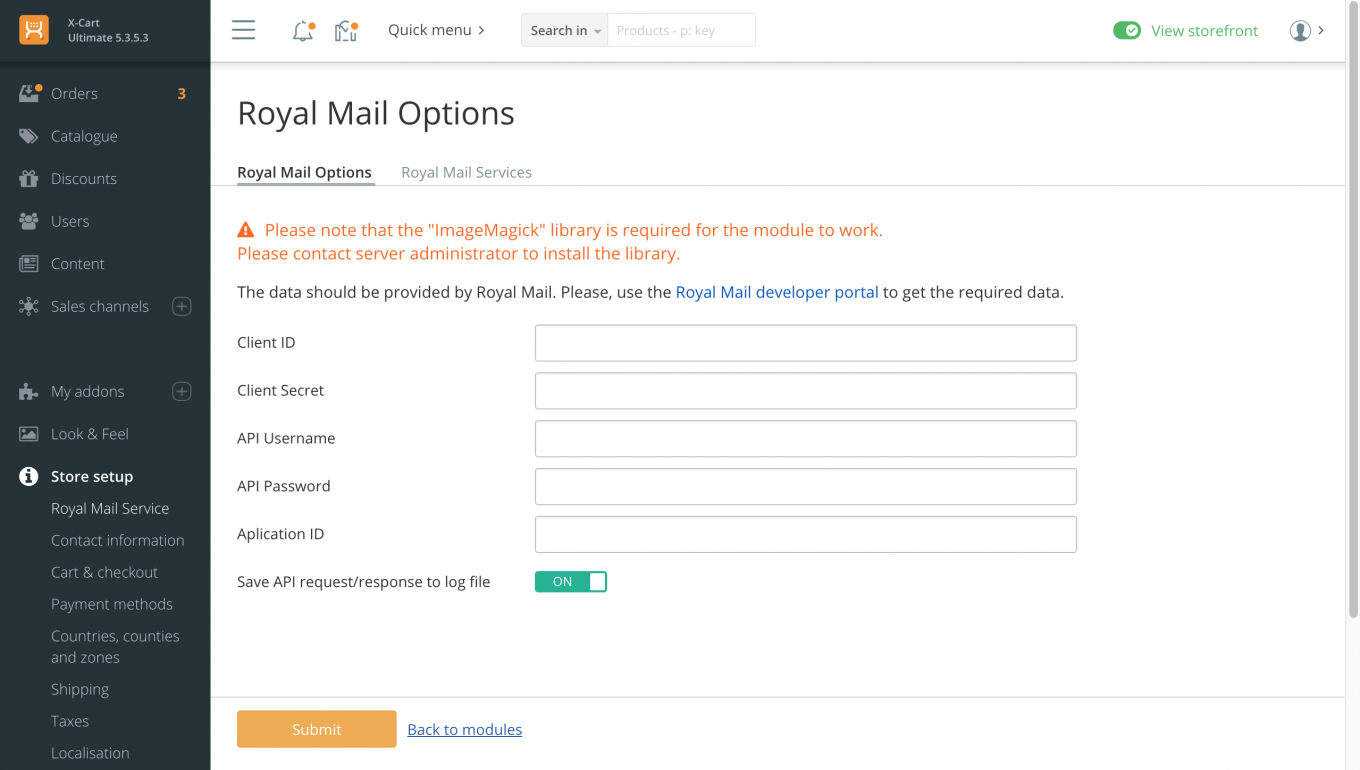Open the marketplace updates icon
Image resolution: width=1360 pixels, height=770 pixels.
[x=346, y=31]
